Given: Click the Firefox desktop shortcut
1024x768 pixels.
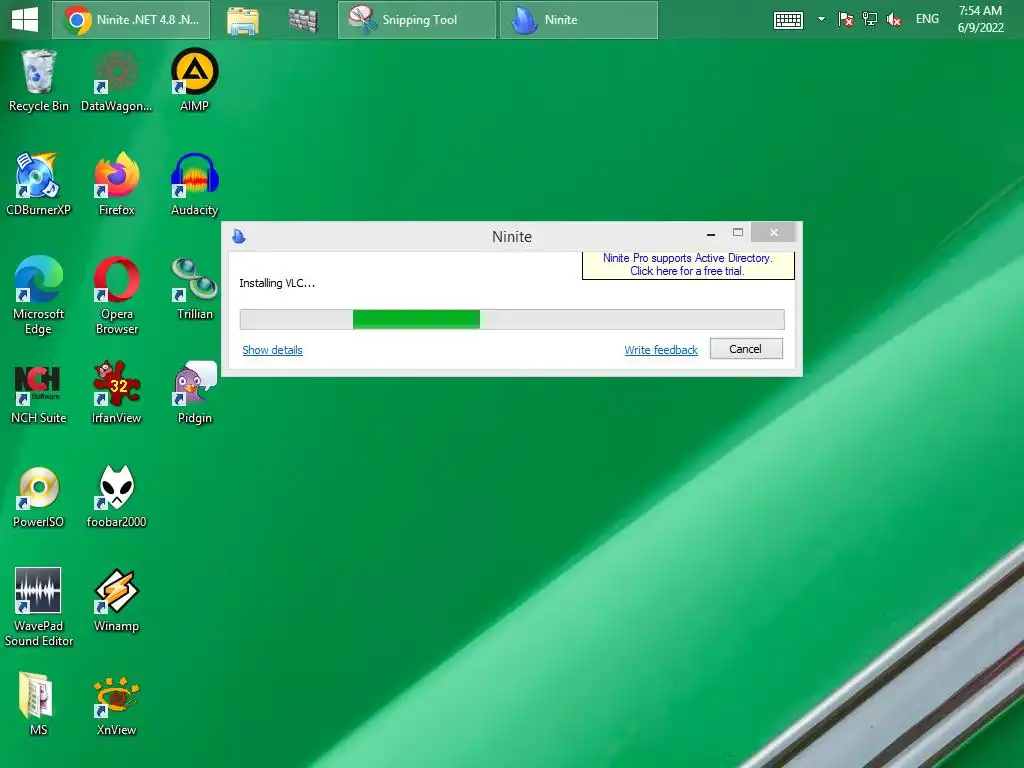Looking at the screenshot, I should click(116, 185).
